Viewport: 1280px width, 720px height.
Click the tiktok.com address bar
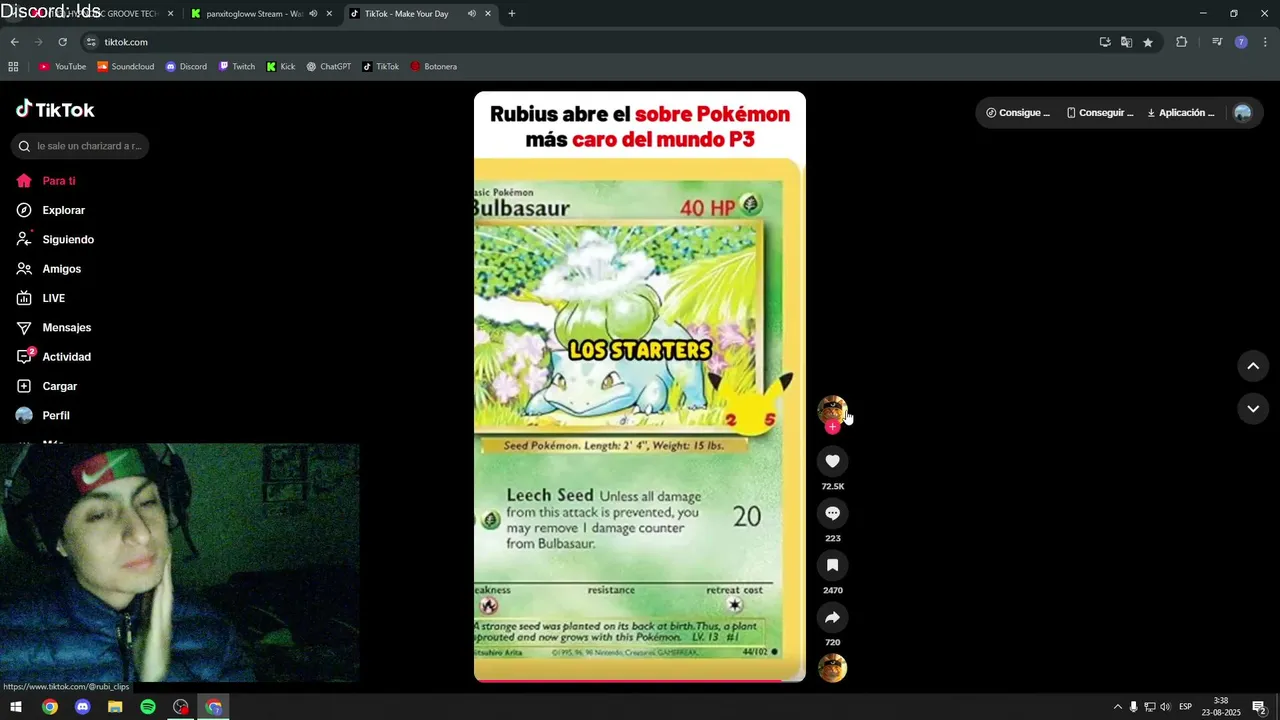pos(590,42)
